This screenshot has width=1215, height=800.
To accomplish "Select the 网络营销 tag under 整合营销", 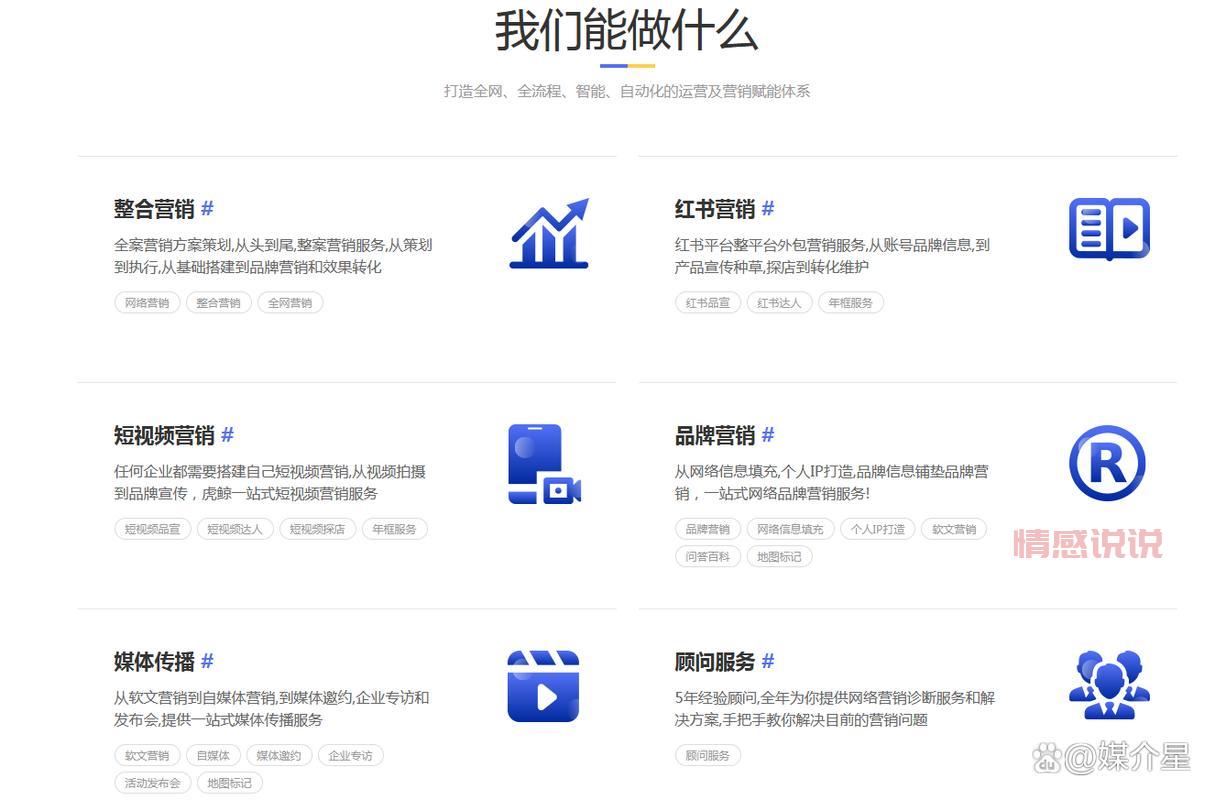I will tap(146, 302).
